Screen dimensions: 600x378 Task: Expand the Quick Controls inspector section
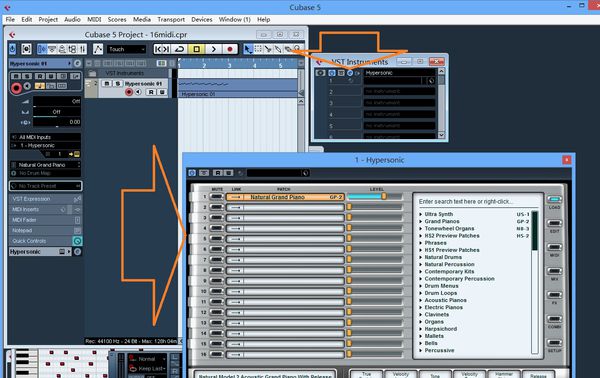pos(45,241)
